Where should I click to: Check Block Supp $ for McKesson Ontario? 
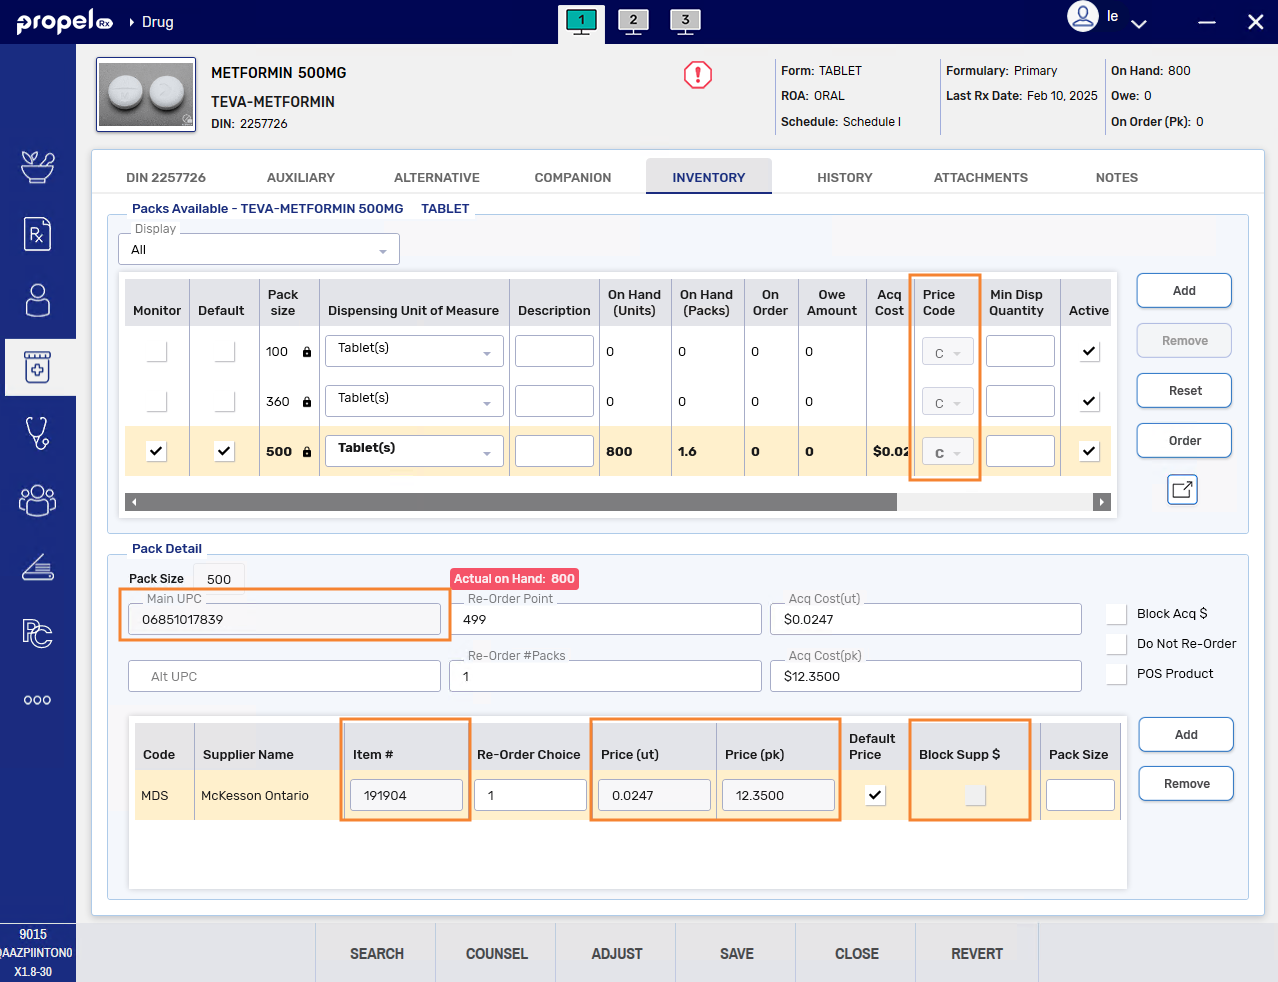[975, 795]
